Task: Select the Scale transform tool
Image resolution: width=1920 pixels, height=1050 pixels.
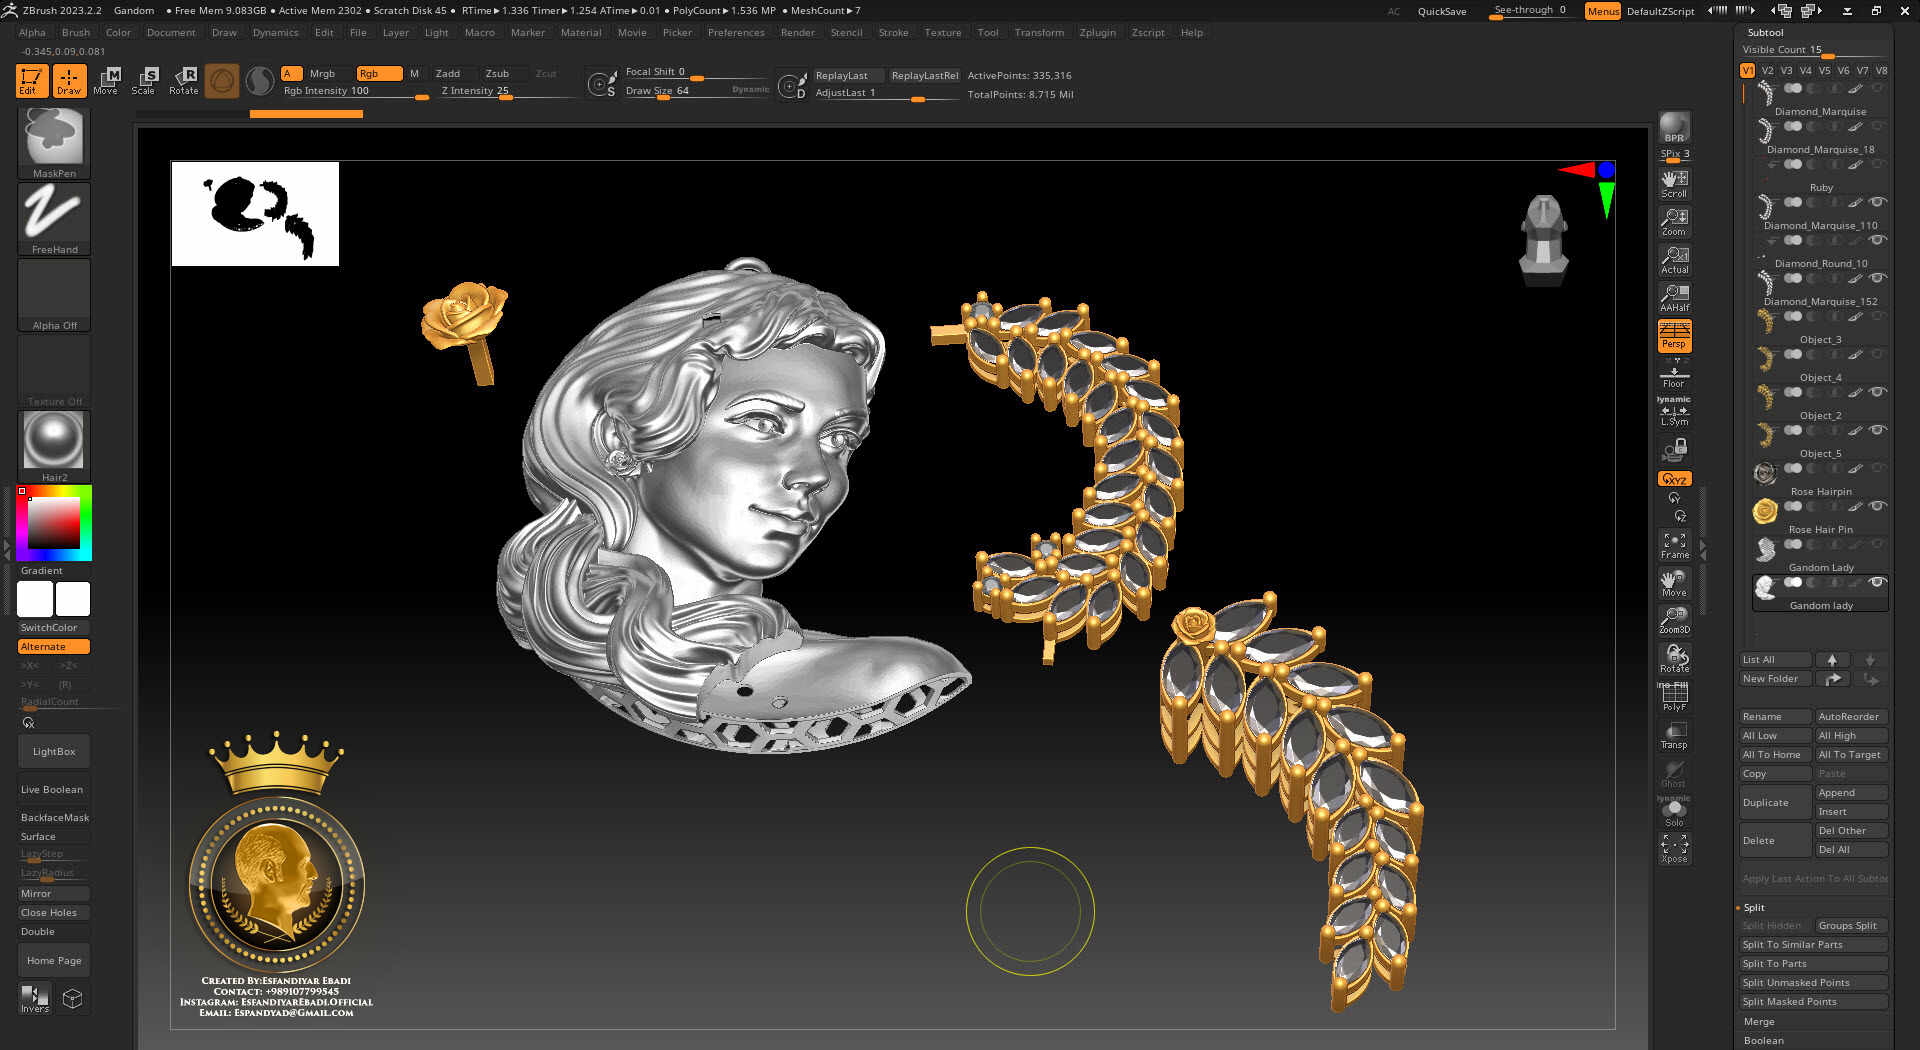Action: click(x=144, y=80)
